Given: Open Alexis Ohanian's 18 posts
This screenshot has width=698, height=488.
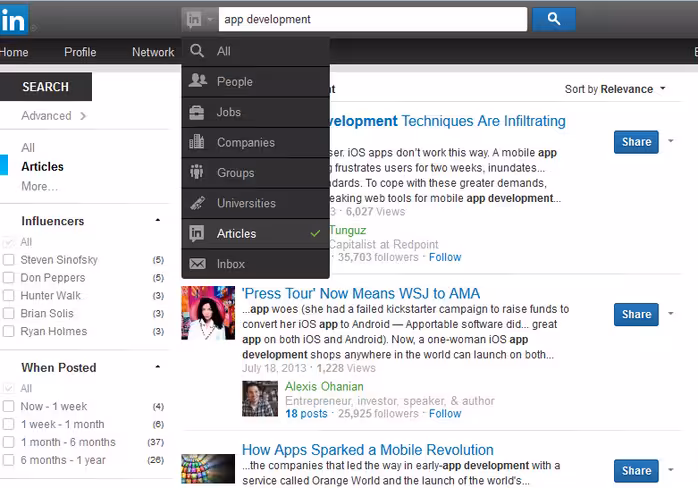Looking at the screenshot, I should 306,414.
